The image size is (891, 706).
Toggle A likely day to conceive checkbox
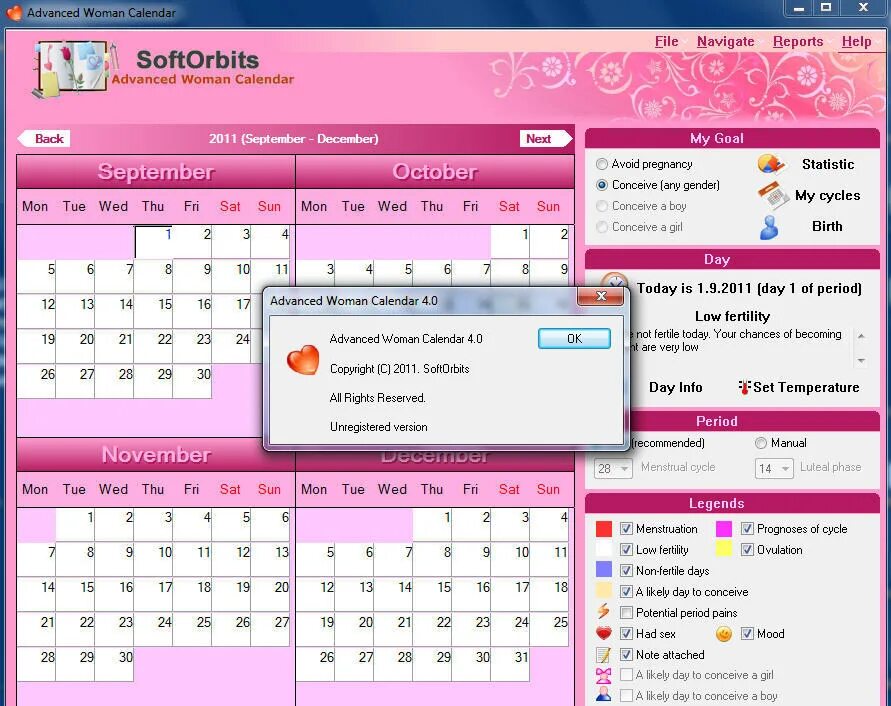click(x=626, y=592)
